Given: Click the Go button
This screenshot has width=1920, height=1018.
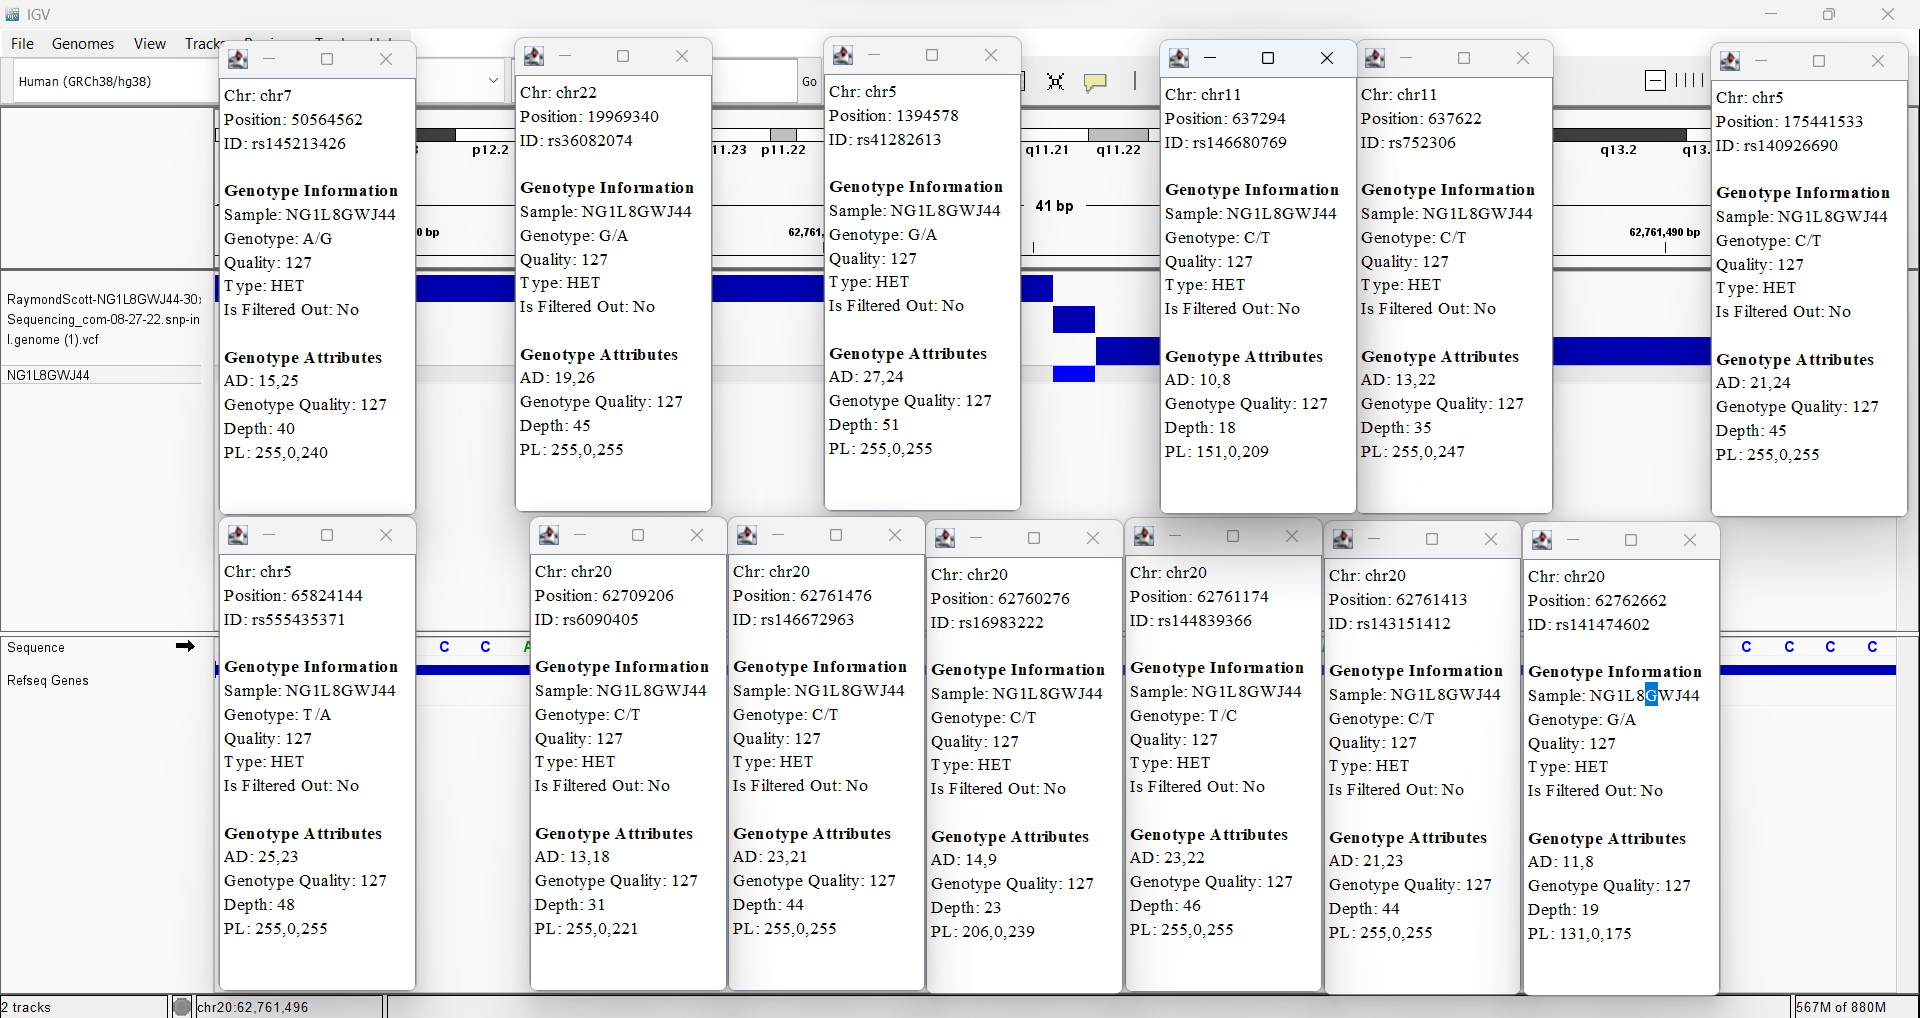Looking at the screenshot, I should 809,82.
